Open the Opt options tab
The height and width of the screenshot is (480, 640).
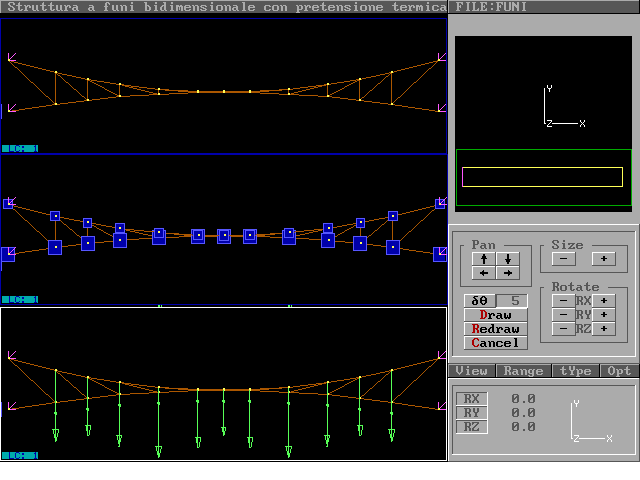(619, 371)
